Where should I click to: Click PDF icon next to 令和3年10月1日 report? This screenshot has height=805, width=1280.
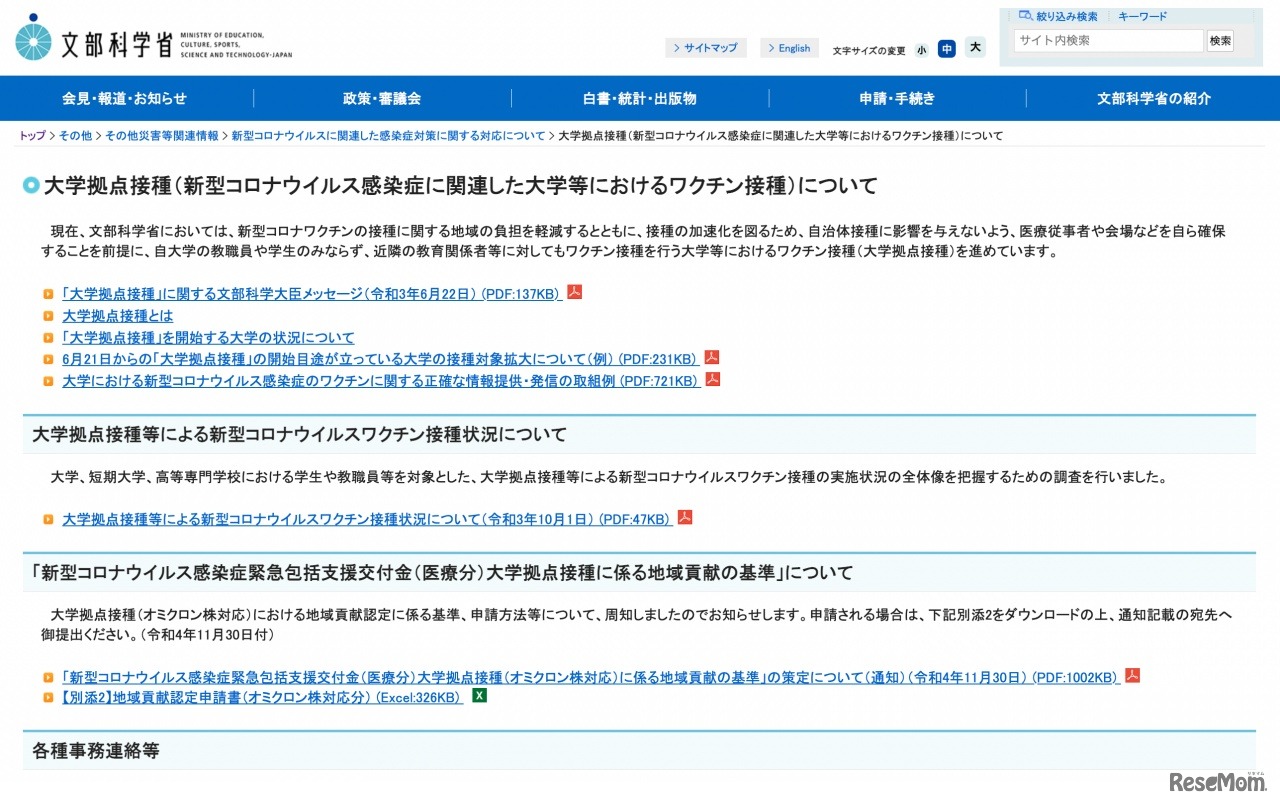tap(684, 517)
